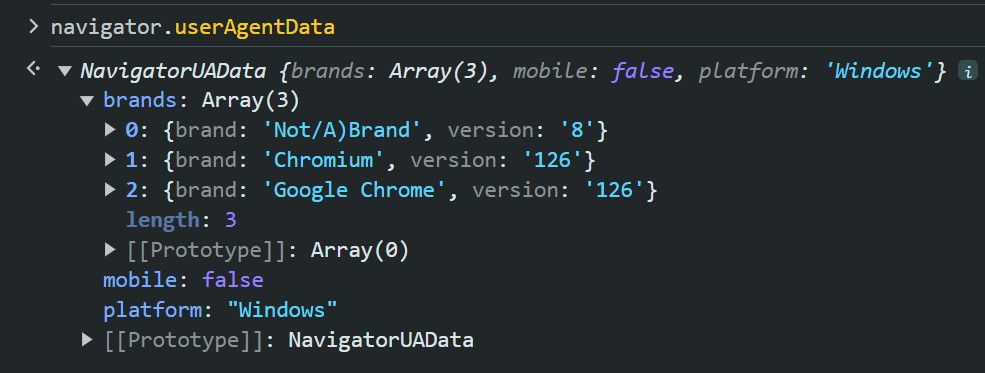Expand the brands entry 2 'Google Chrome'
This screenshot has height=373, width=985.
111,190
